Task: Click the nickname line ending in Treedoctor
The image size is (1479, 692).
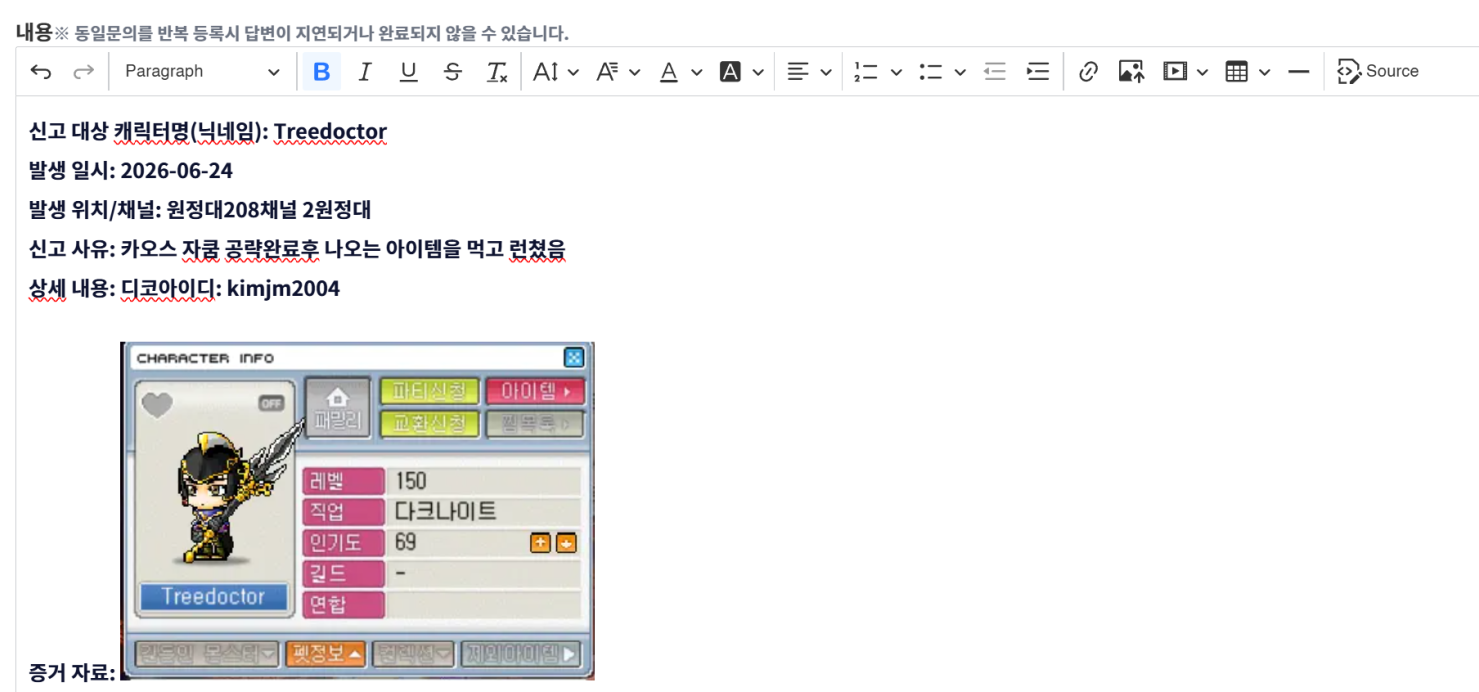Action: tap(208, 132)
